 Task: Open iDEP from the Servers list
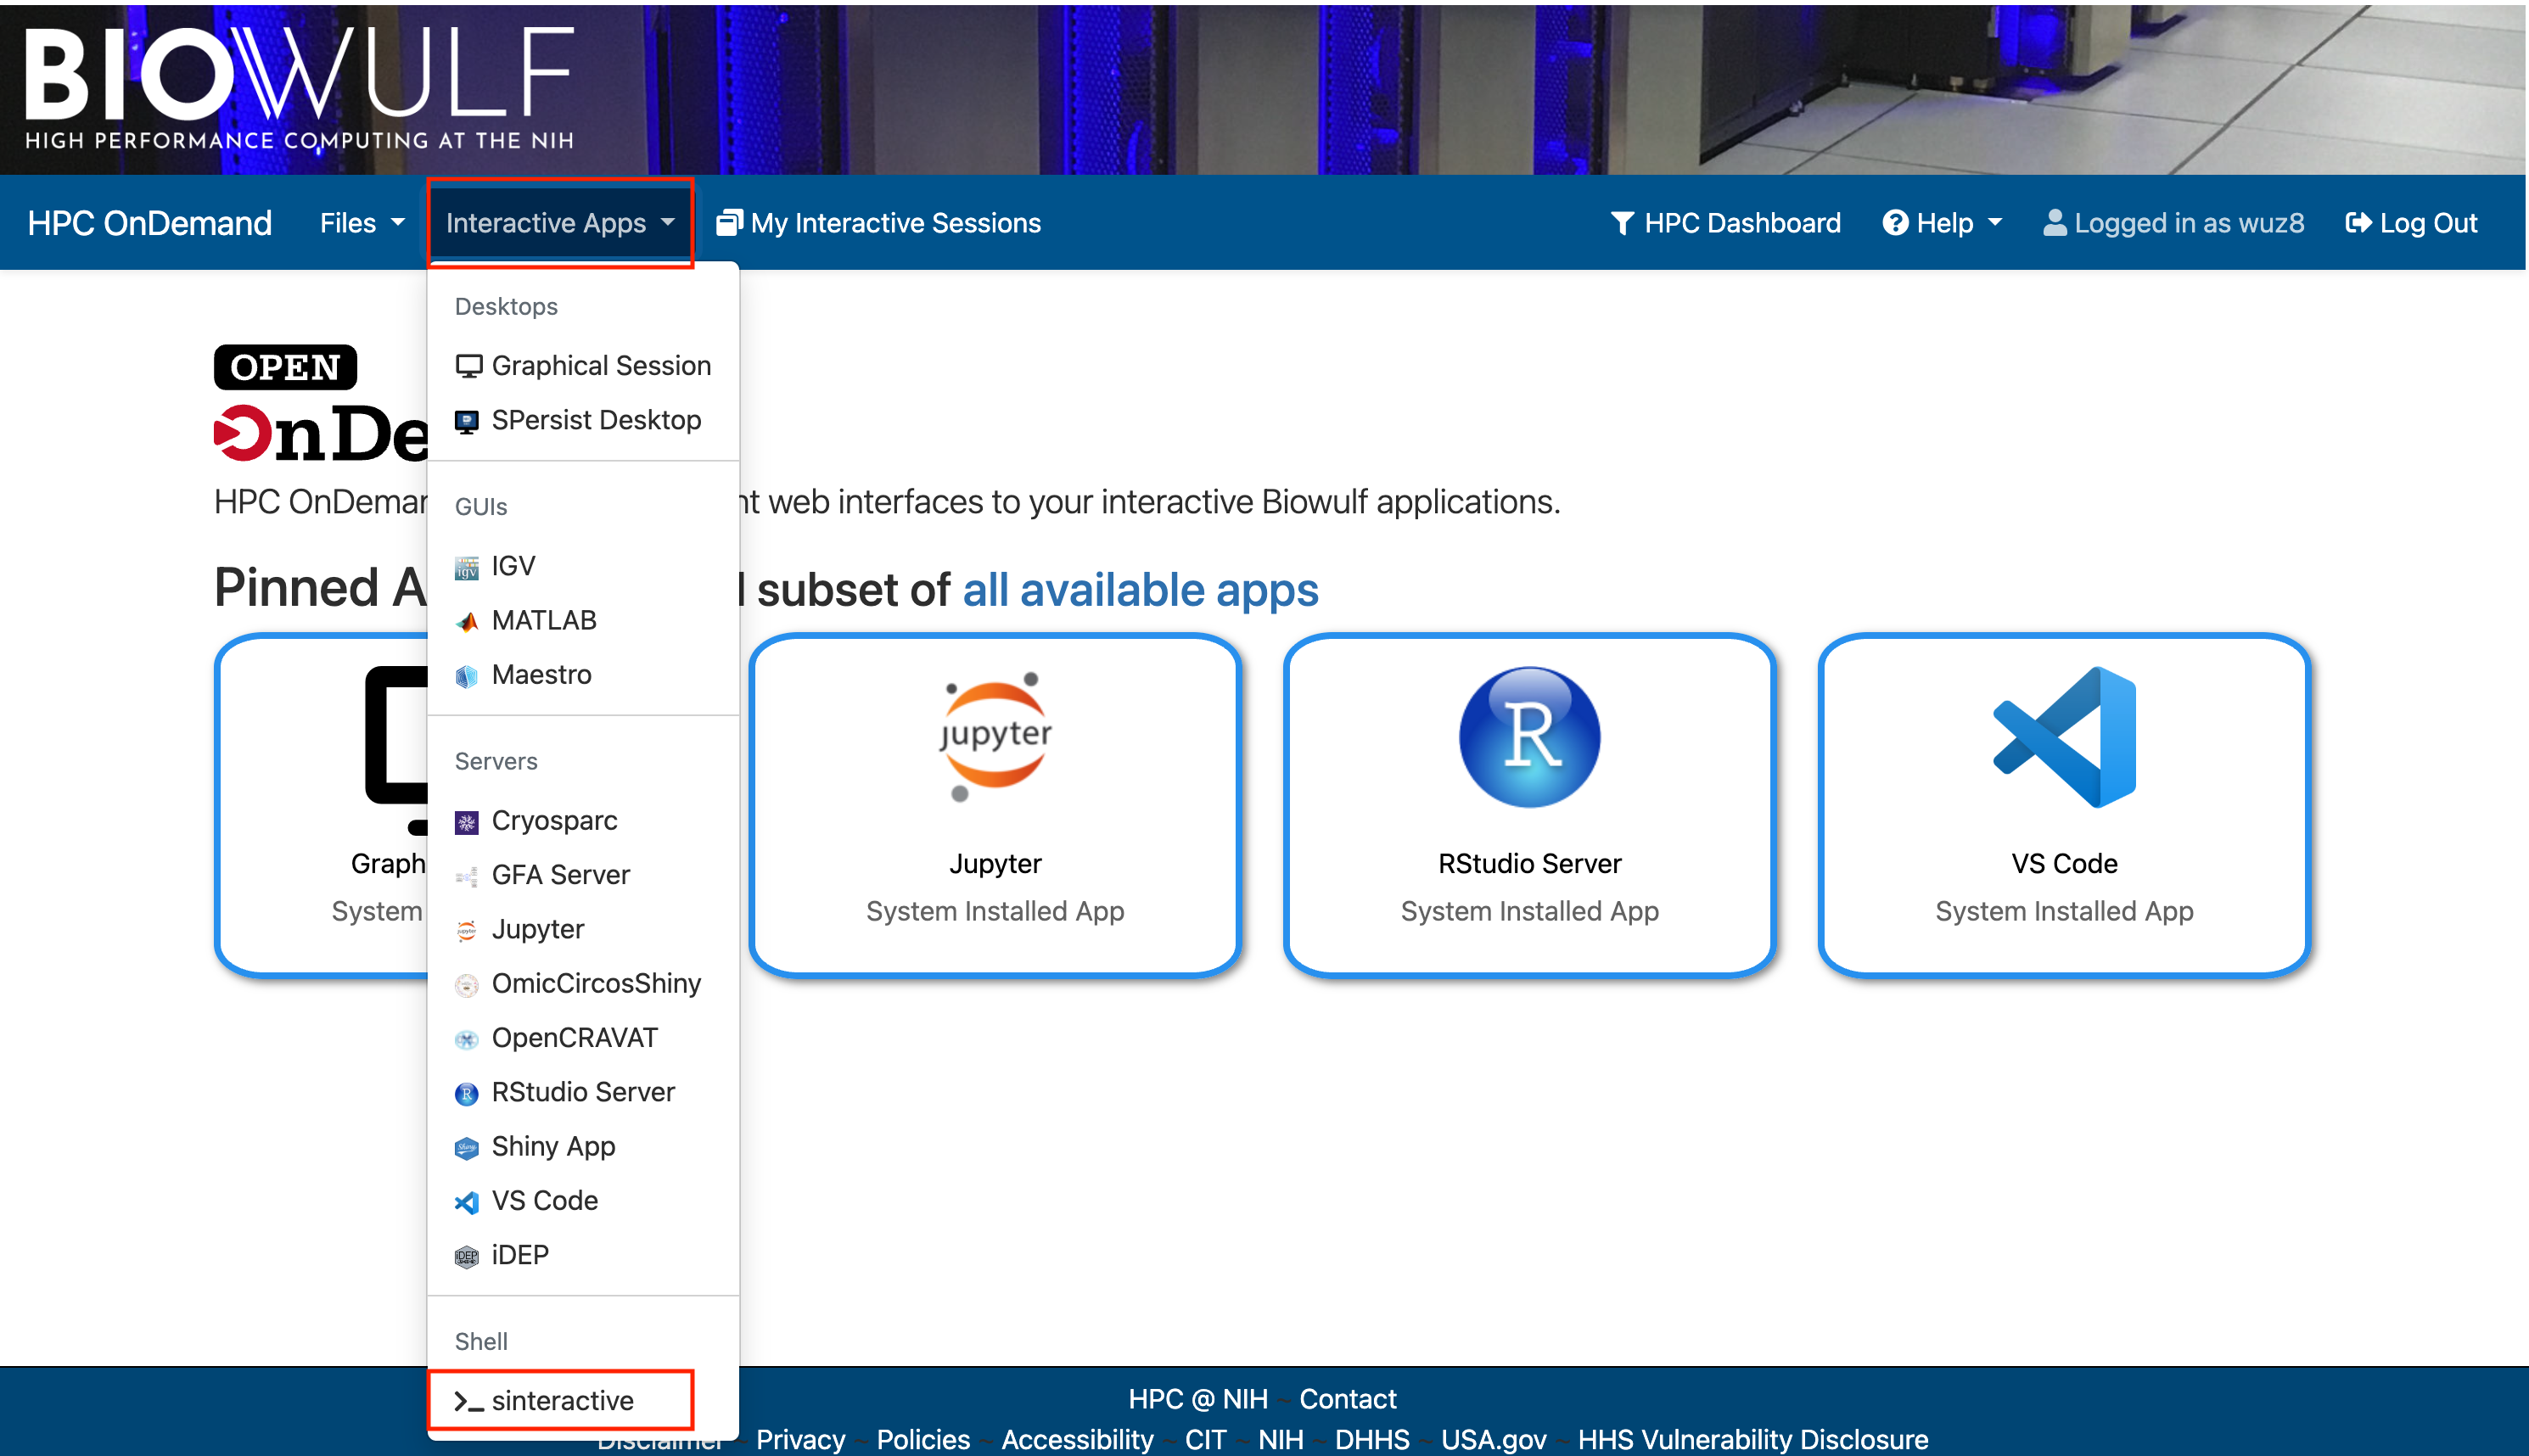point(583,1256)
